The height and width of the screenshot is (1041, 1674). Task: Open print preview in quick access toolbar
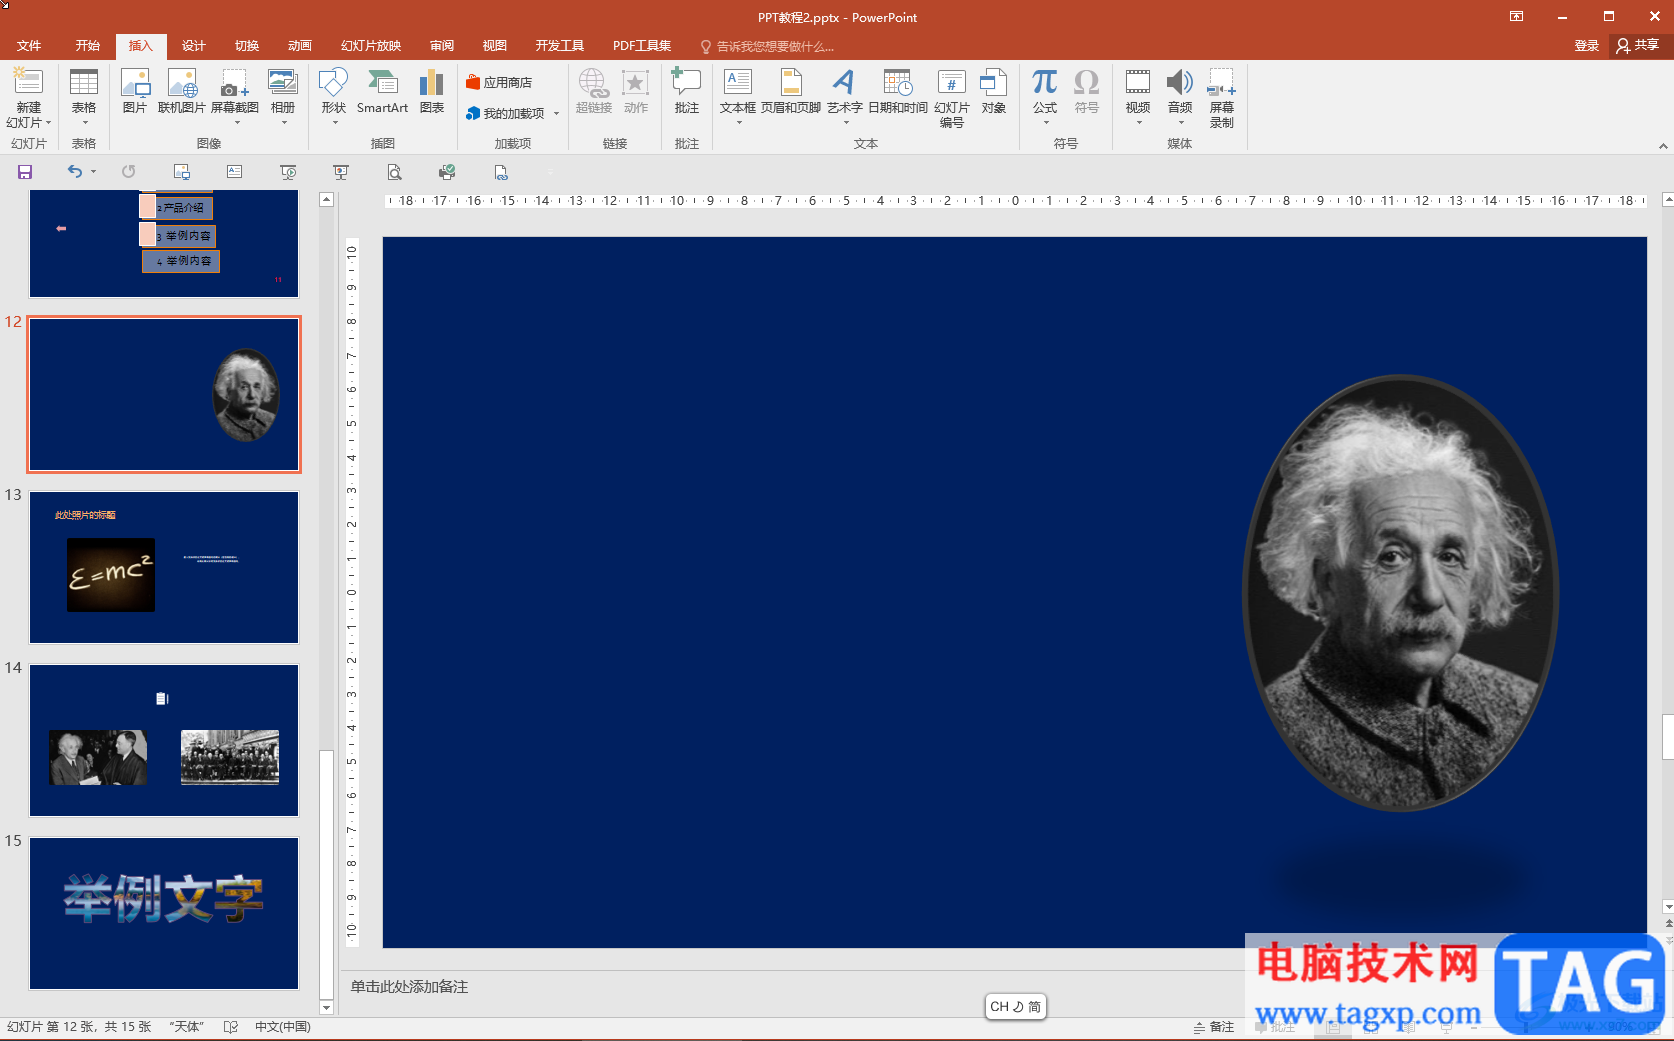(x=395, y=172)
